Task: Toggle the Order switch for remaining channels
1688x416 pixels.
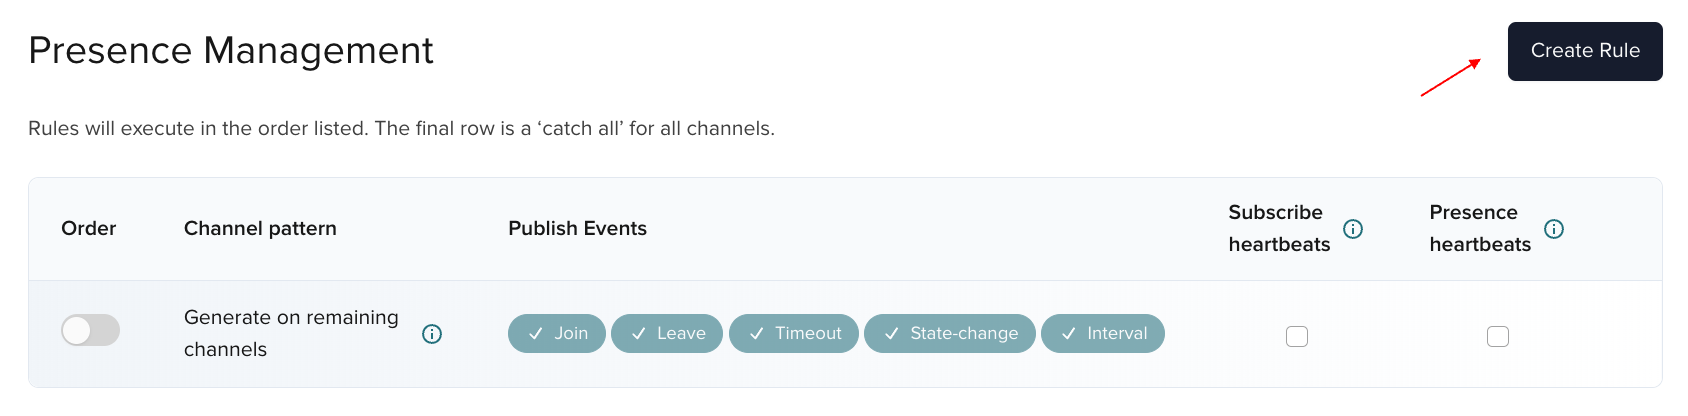Action: tap(90, 330)
